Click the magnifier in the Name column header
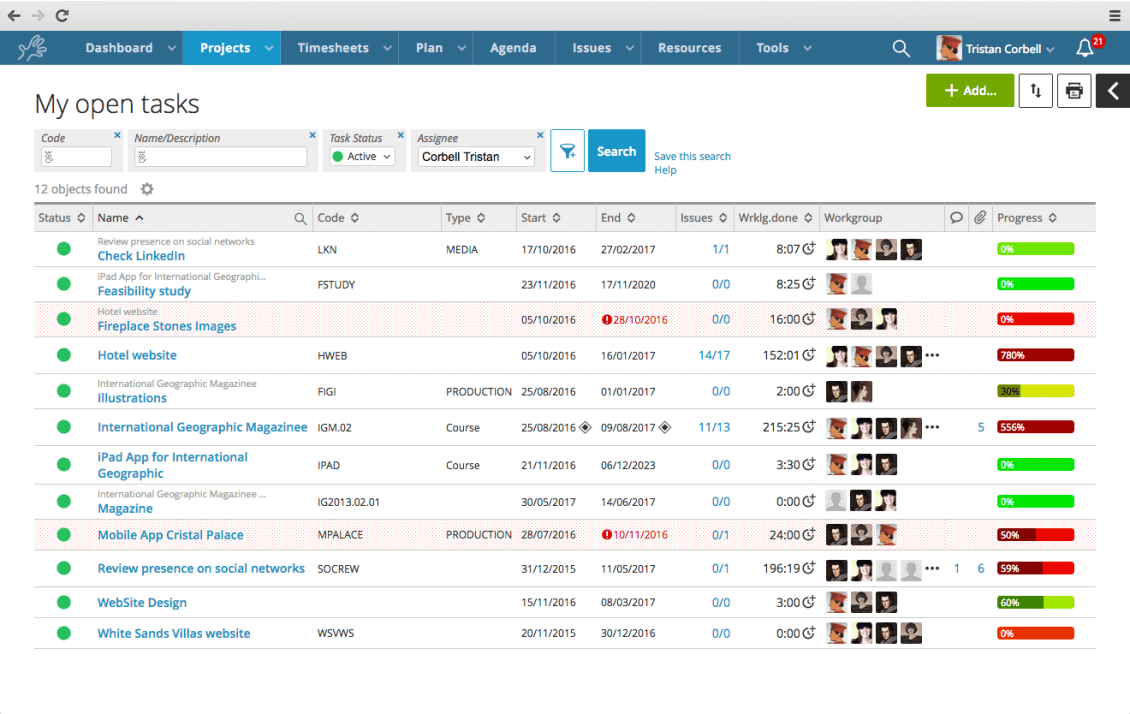 [300, 217]
